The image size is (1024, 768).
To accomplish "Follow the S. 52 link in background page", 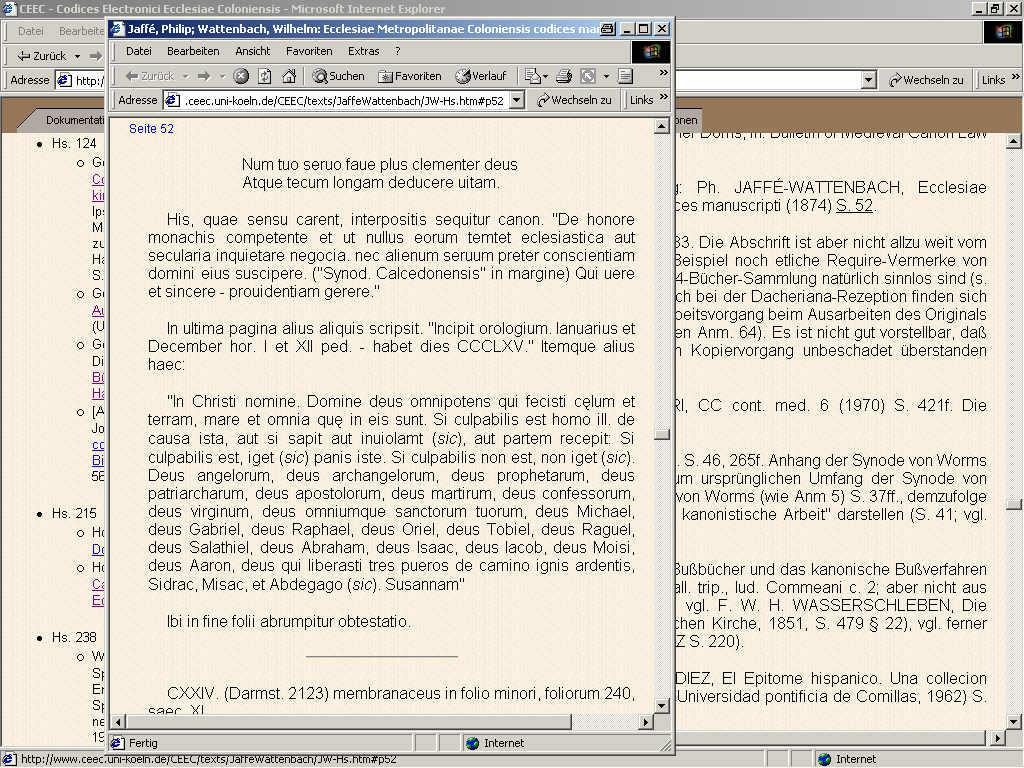I will 854,205.
